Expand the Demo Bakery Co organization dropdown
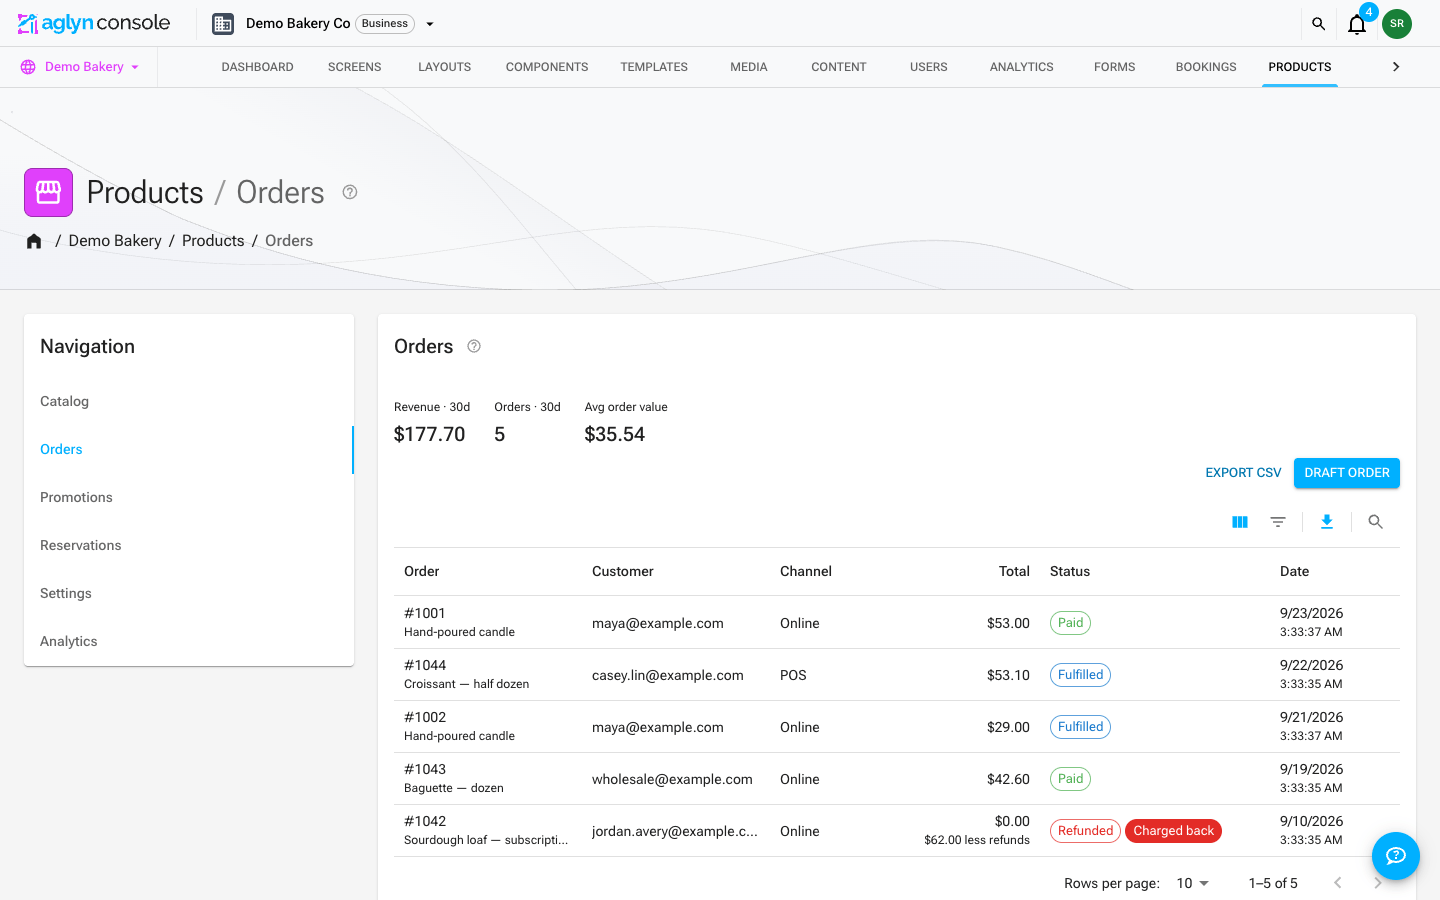The image size is (1440, 900). [430, 24]
